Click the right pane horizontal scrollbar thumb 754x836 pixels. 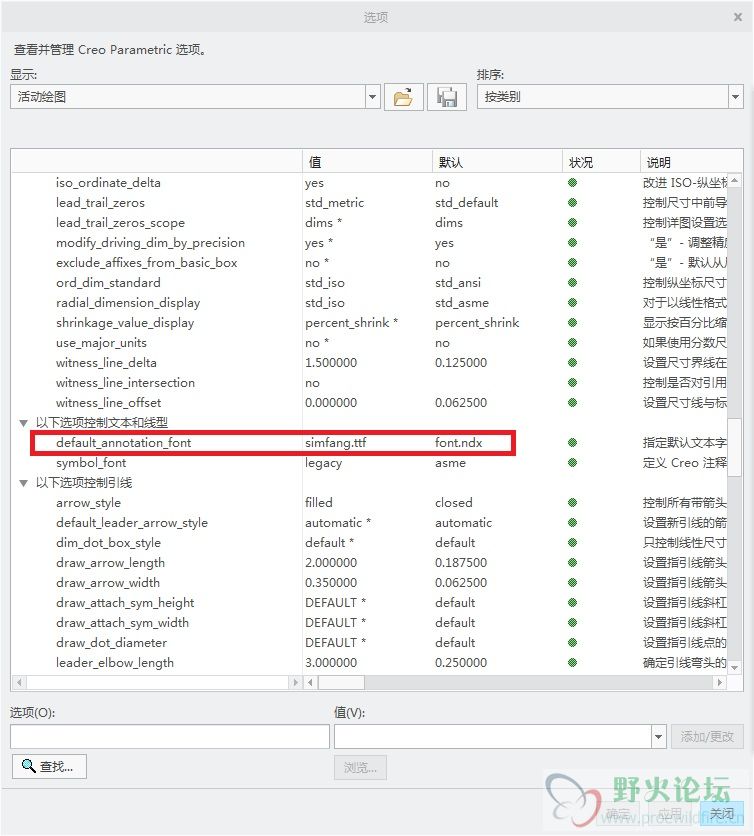click(x=341, y=682)
